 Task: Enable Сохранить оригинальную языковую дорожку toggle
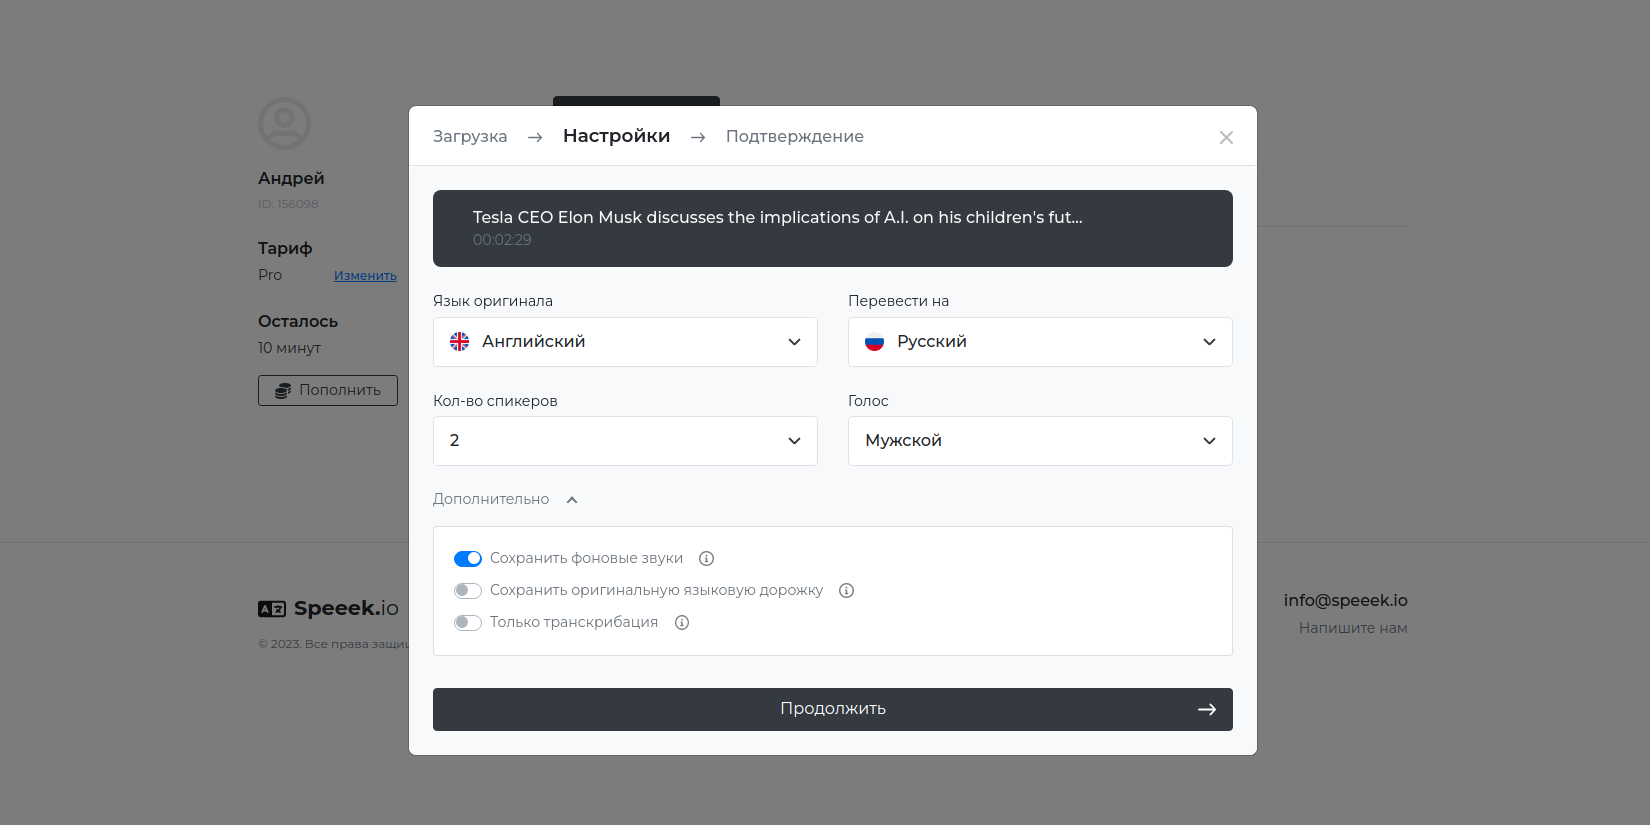(x=468, y=591)
